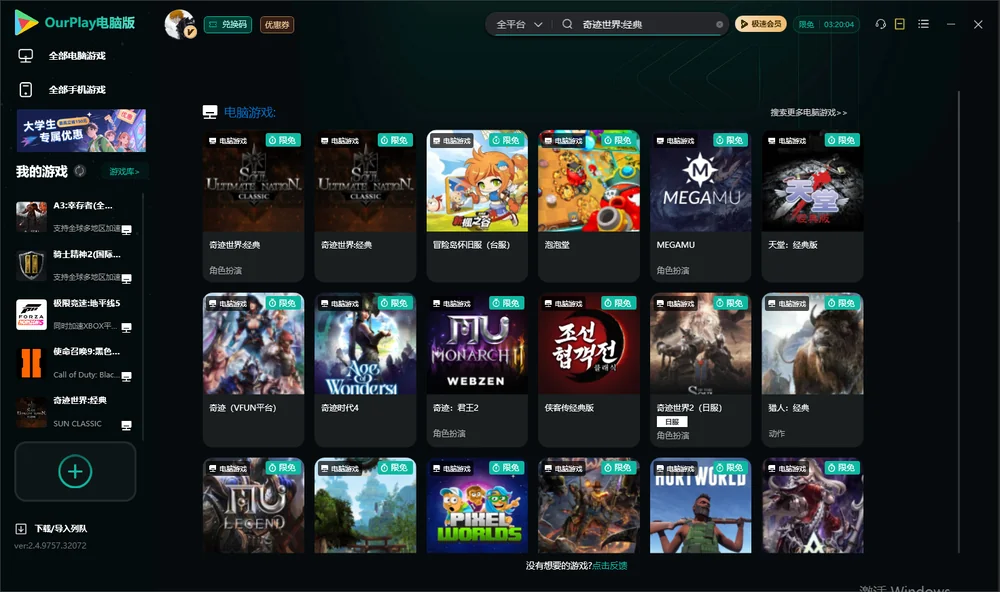The image size is (1000, 592).
Task: Open the 游戏库> link
Action: pos(124,172)
